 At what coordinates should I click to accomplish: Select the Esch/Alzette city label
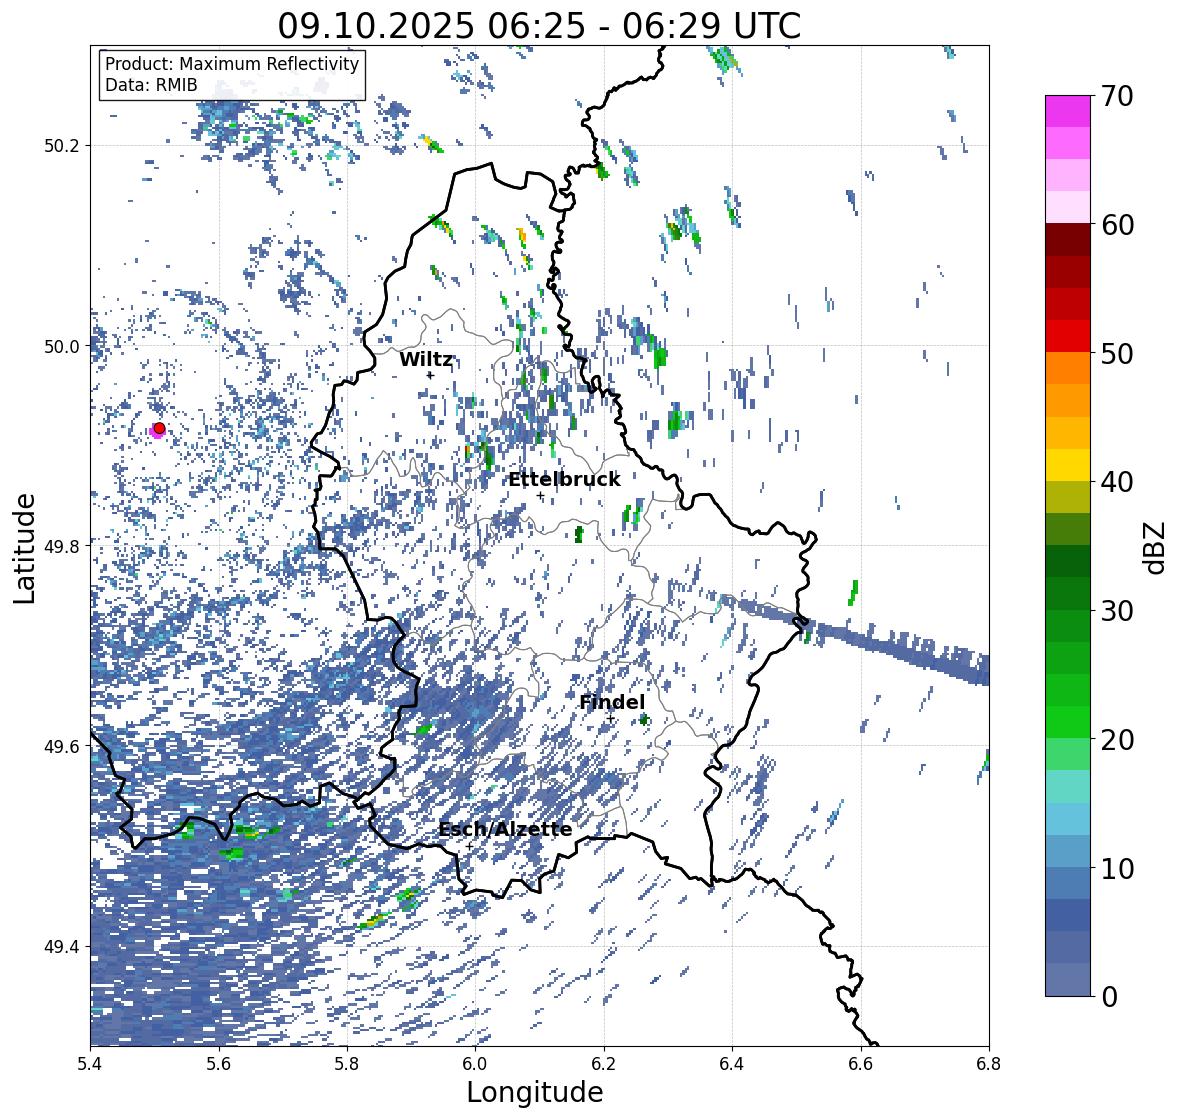(x=505, y=829)
